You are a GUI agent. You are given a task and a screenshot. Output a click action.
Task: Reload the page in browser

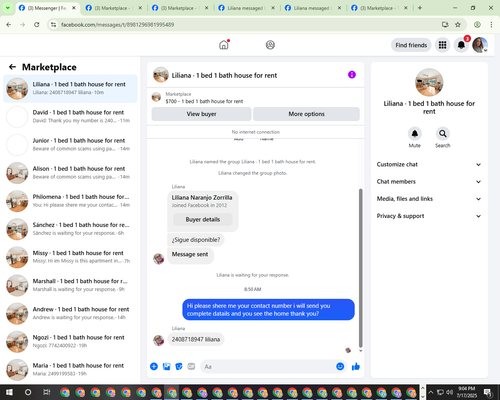(37, 25)
